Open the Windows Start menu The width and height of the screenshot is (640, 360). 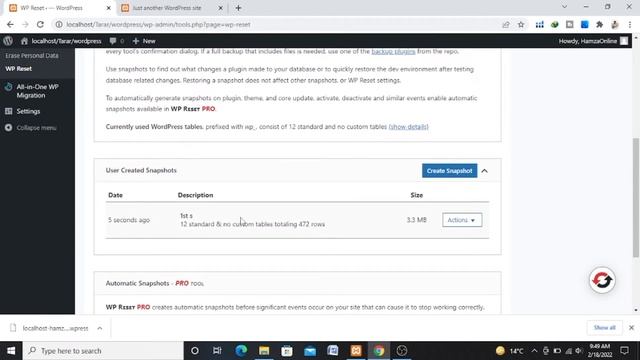tap(11, 351)
